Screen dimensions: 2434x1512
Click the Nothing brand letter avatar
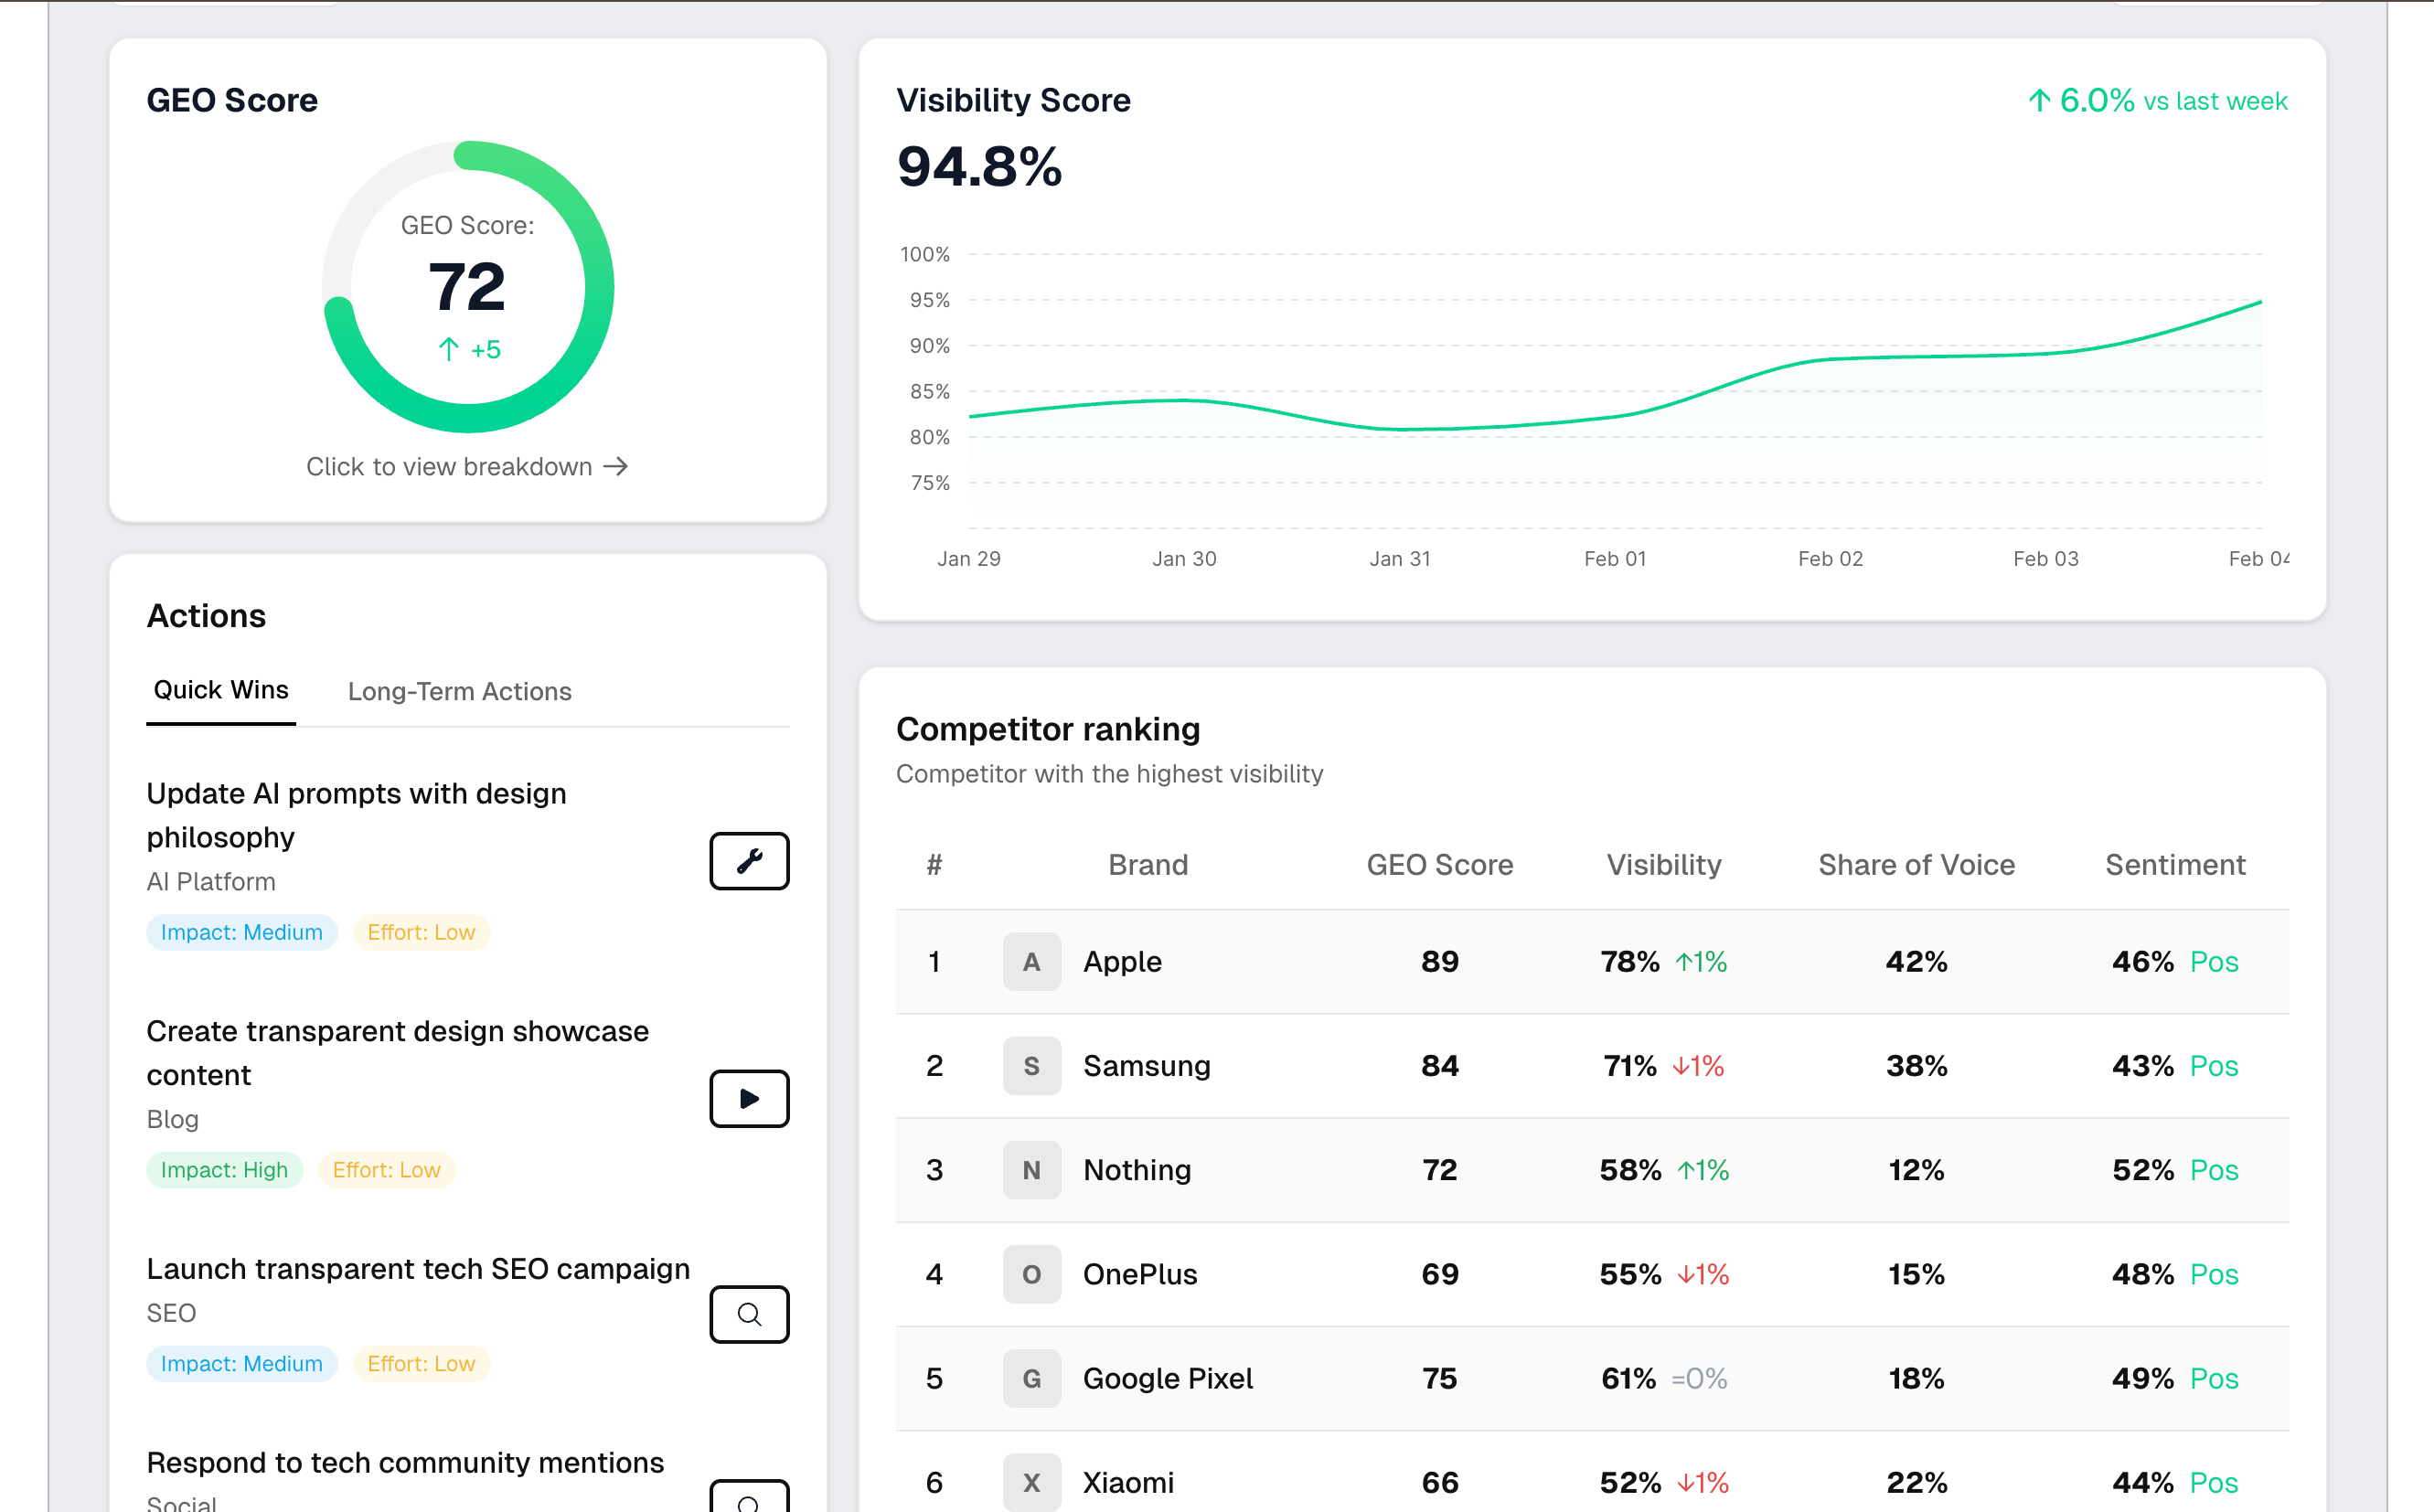(1031, 1169)
